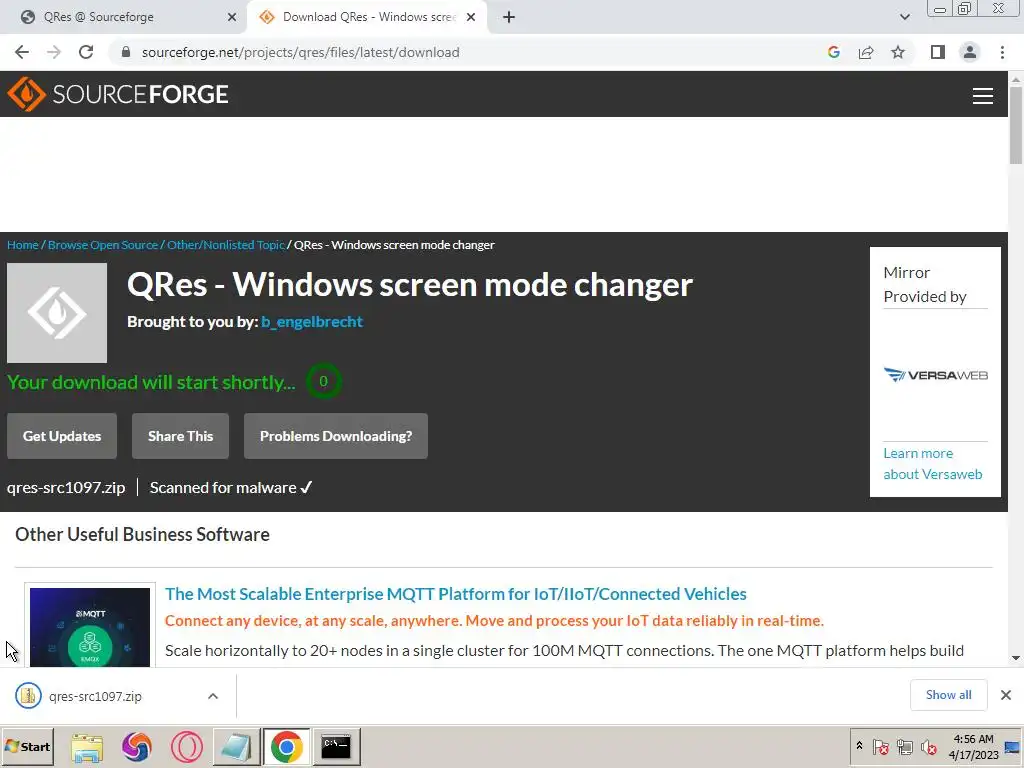
Task: Open the Scalable Enterprise MQTT Platform link
Action: (455, 594)
